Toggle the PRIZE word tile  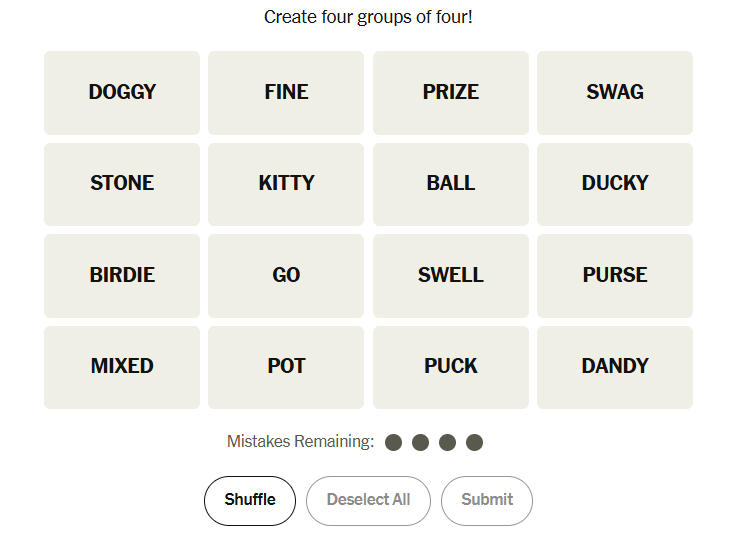451,92
